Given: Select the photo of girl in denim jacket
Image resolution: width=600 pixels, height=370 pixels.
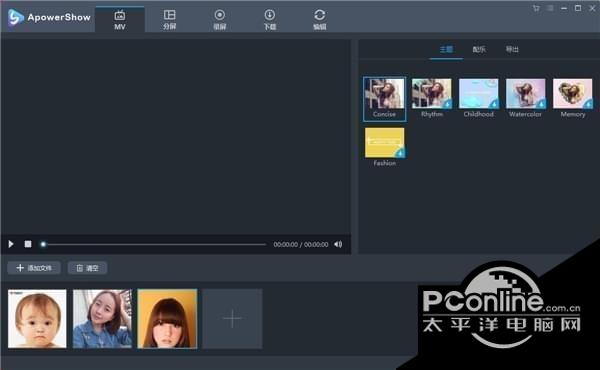Looking at the screenshot, I should (x=102, y=319).
